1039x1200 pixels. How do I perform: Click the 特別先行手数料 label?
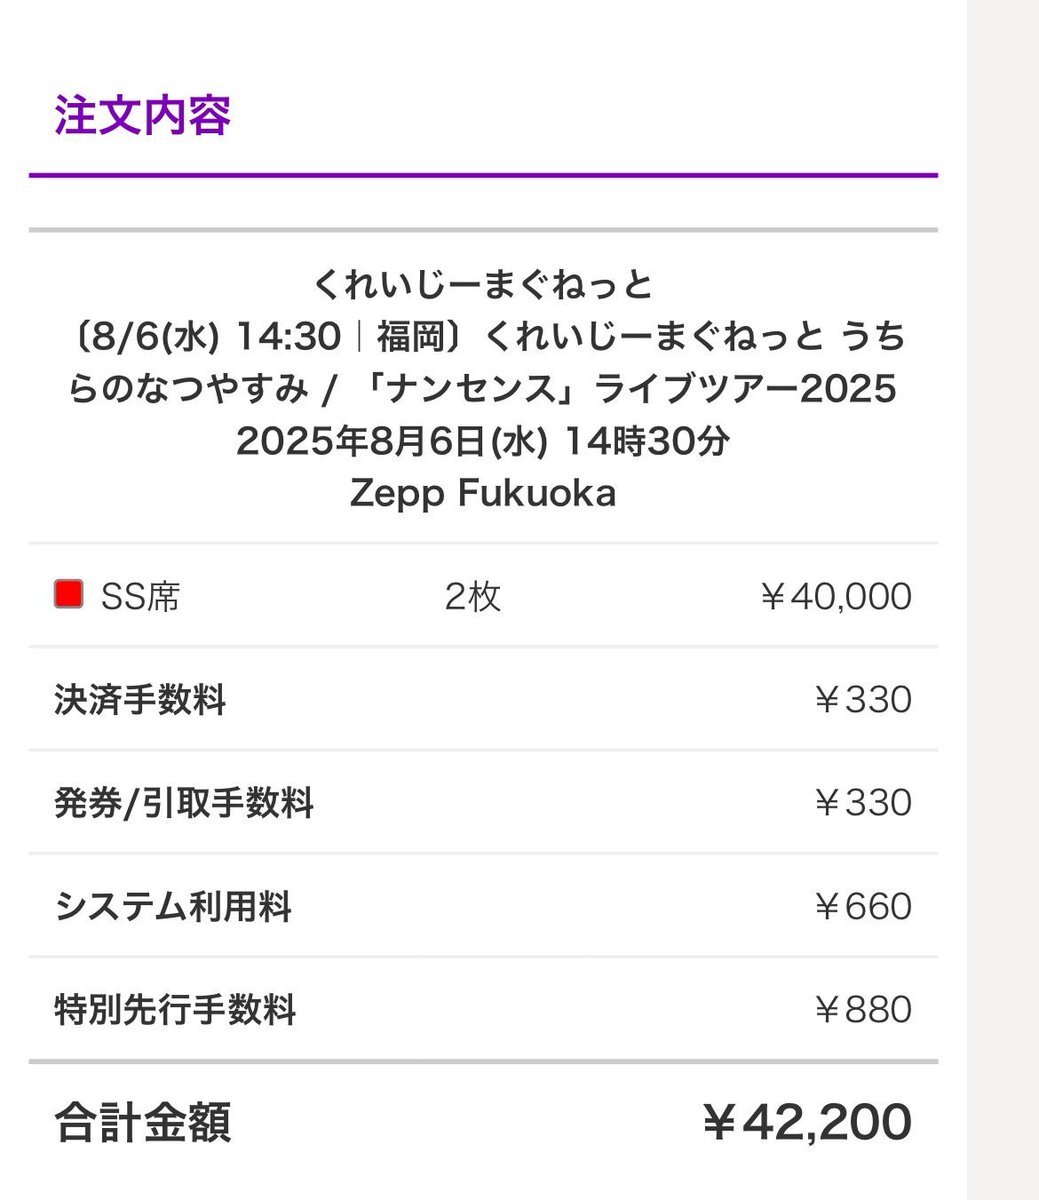[x=175, y=1010]
